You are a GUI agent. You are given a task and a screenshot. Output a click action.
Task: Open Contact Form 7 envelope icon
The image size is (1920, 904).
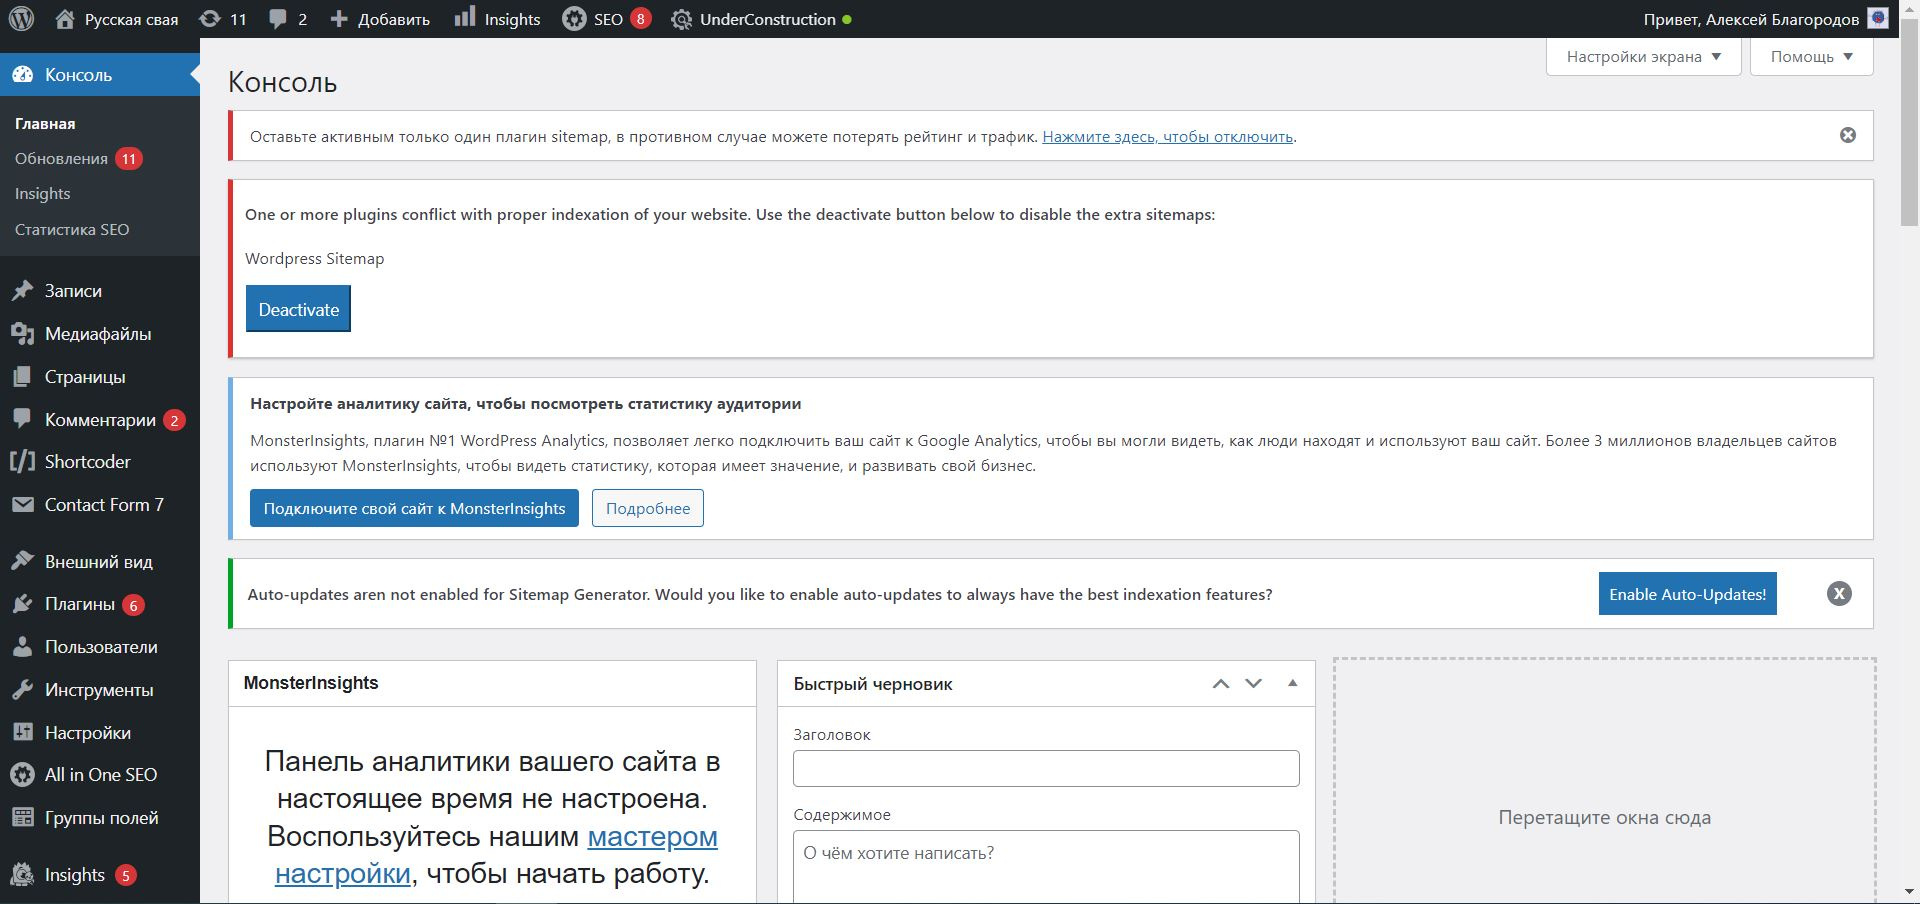point(22,505)
